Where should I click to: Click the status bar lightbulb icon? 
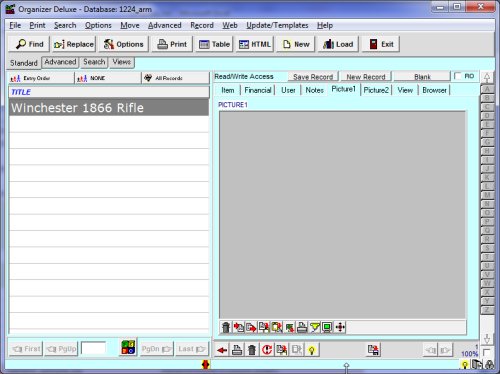[x=464, y=365]
